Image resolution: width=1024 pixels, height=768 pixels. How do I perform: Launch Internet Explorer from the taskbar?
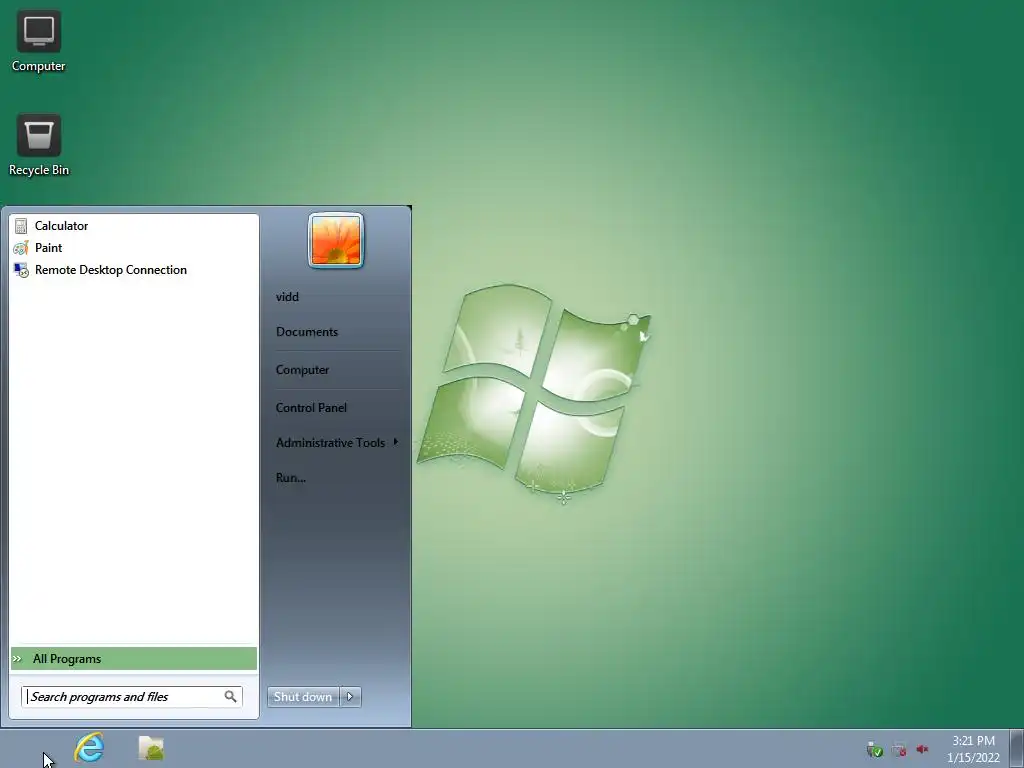click(x=89, y=747)
